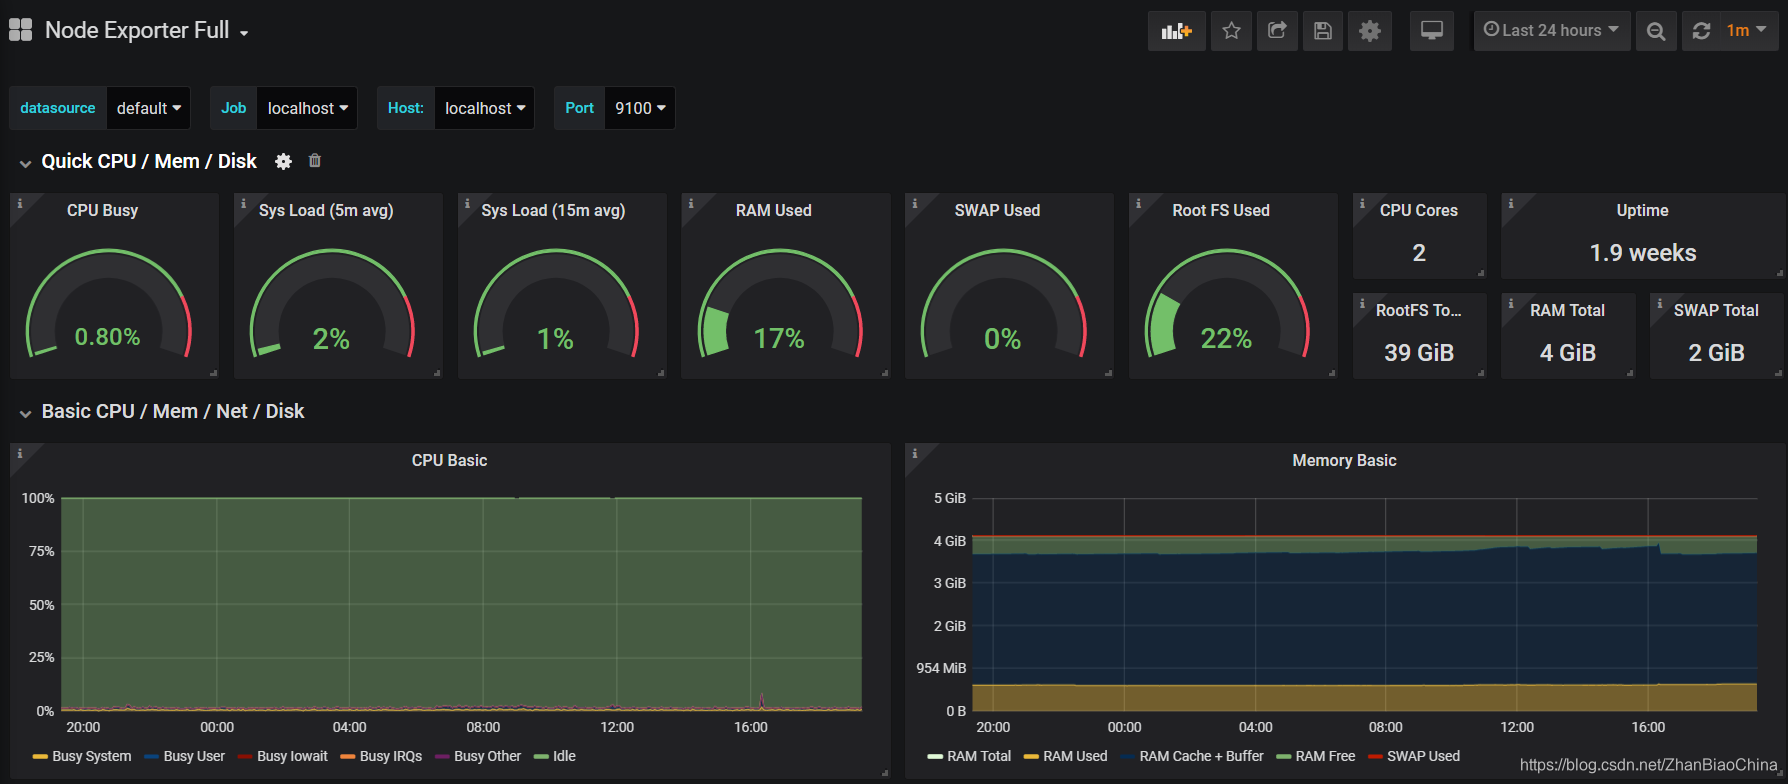Open the CPU Cores panel title
Image resolution: width=1788 pixels, height=784 pixels.
(1419, 210)
